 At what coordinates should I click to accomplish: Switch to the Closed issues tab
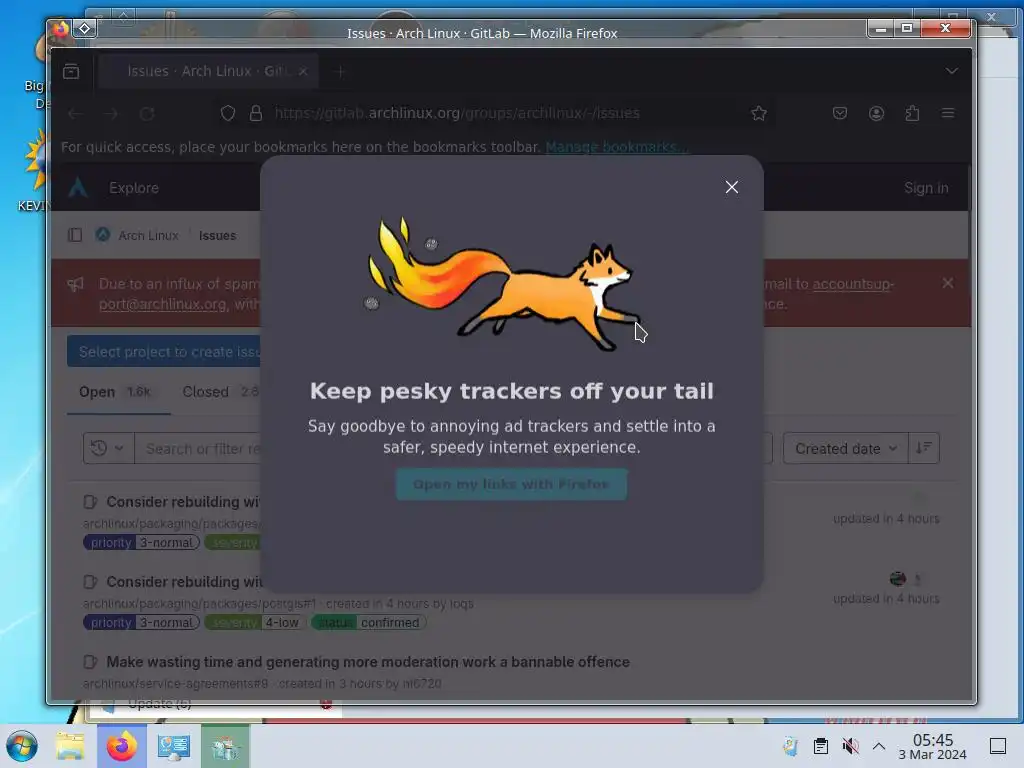(221, 392)
